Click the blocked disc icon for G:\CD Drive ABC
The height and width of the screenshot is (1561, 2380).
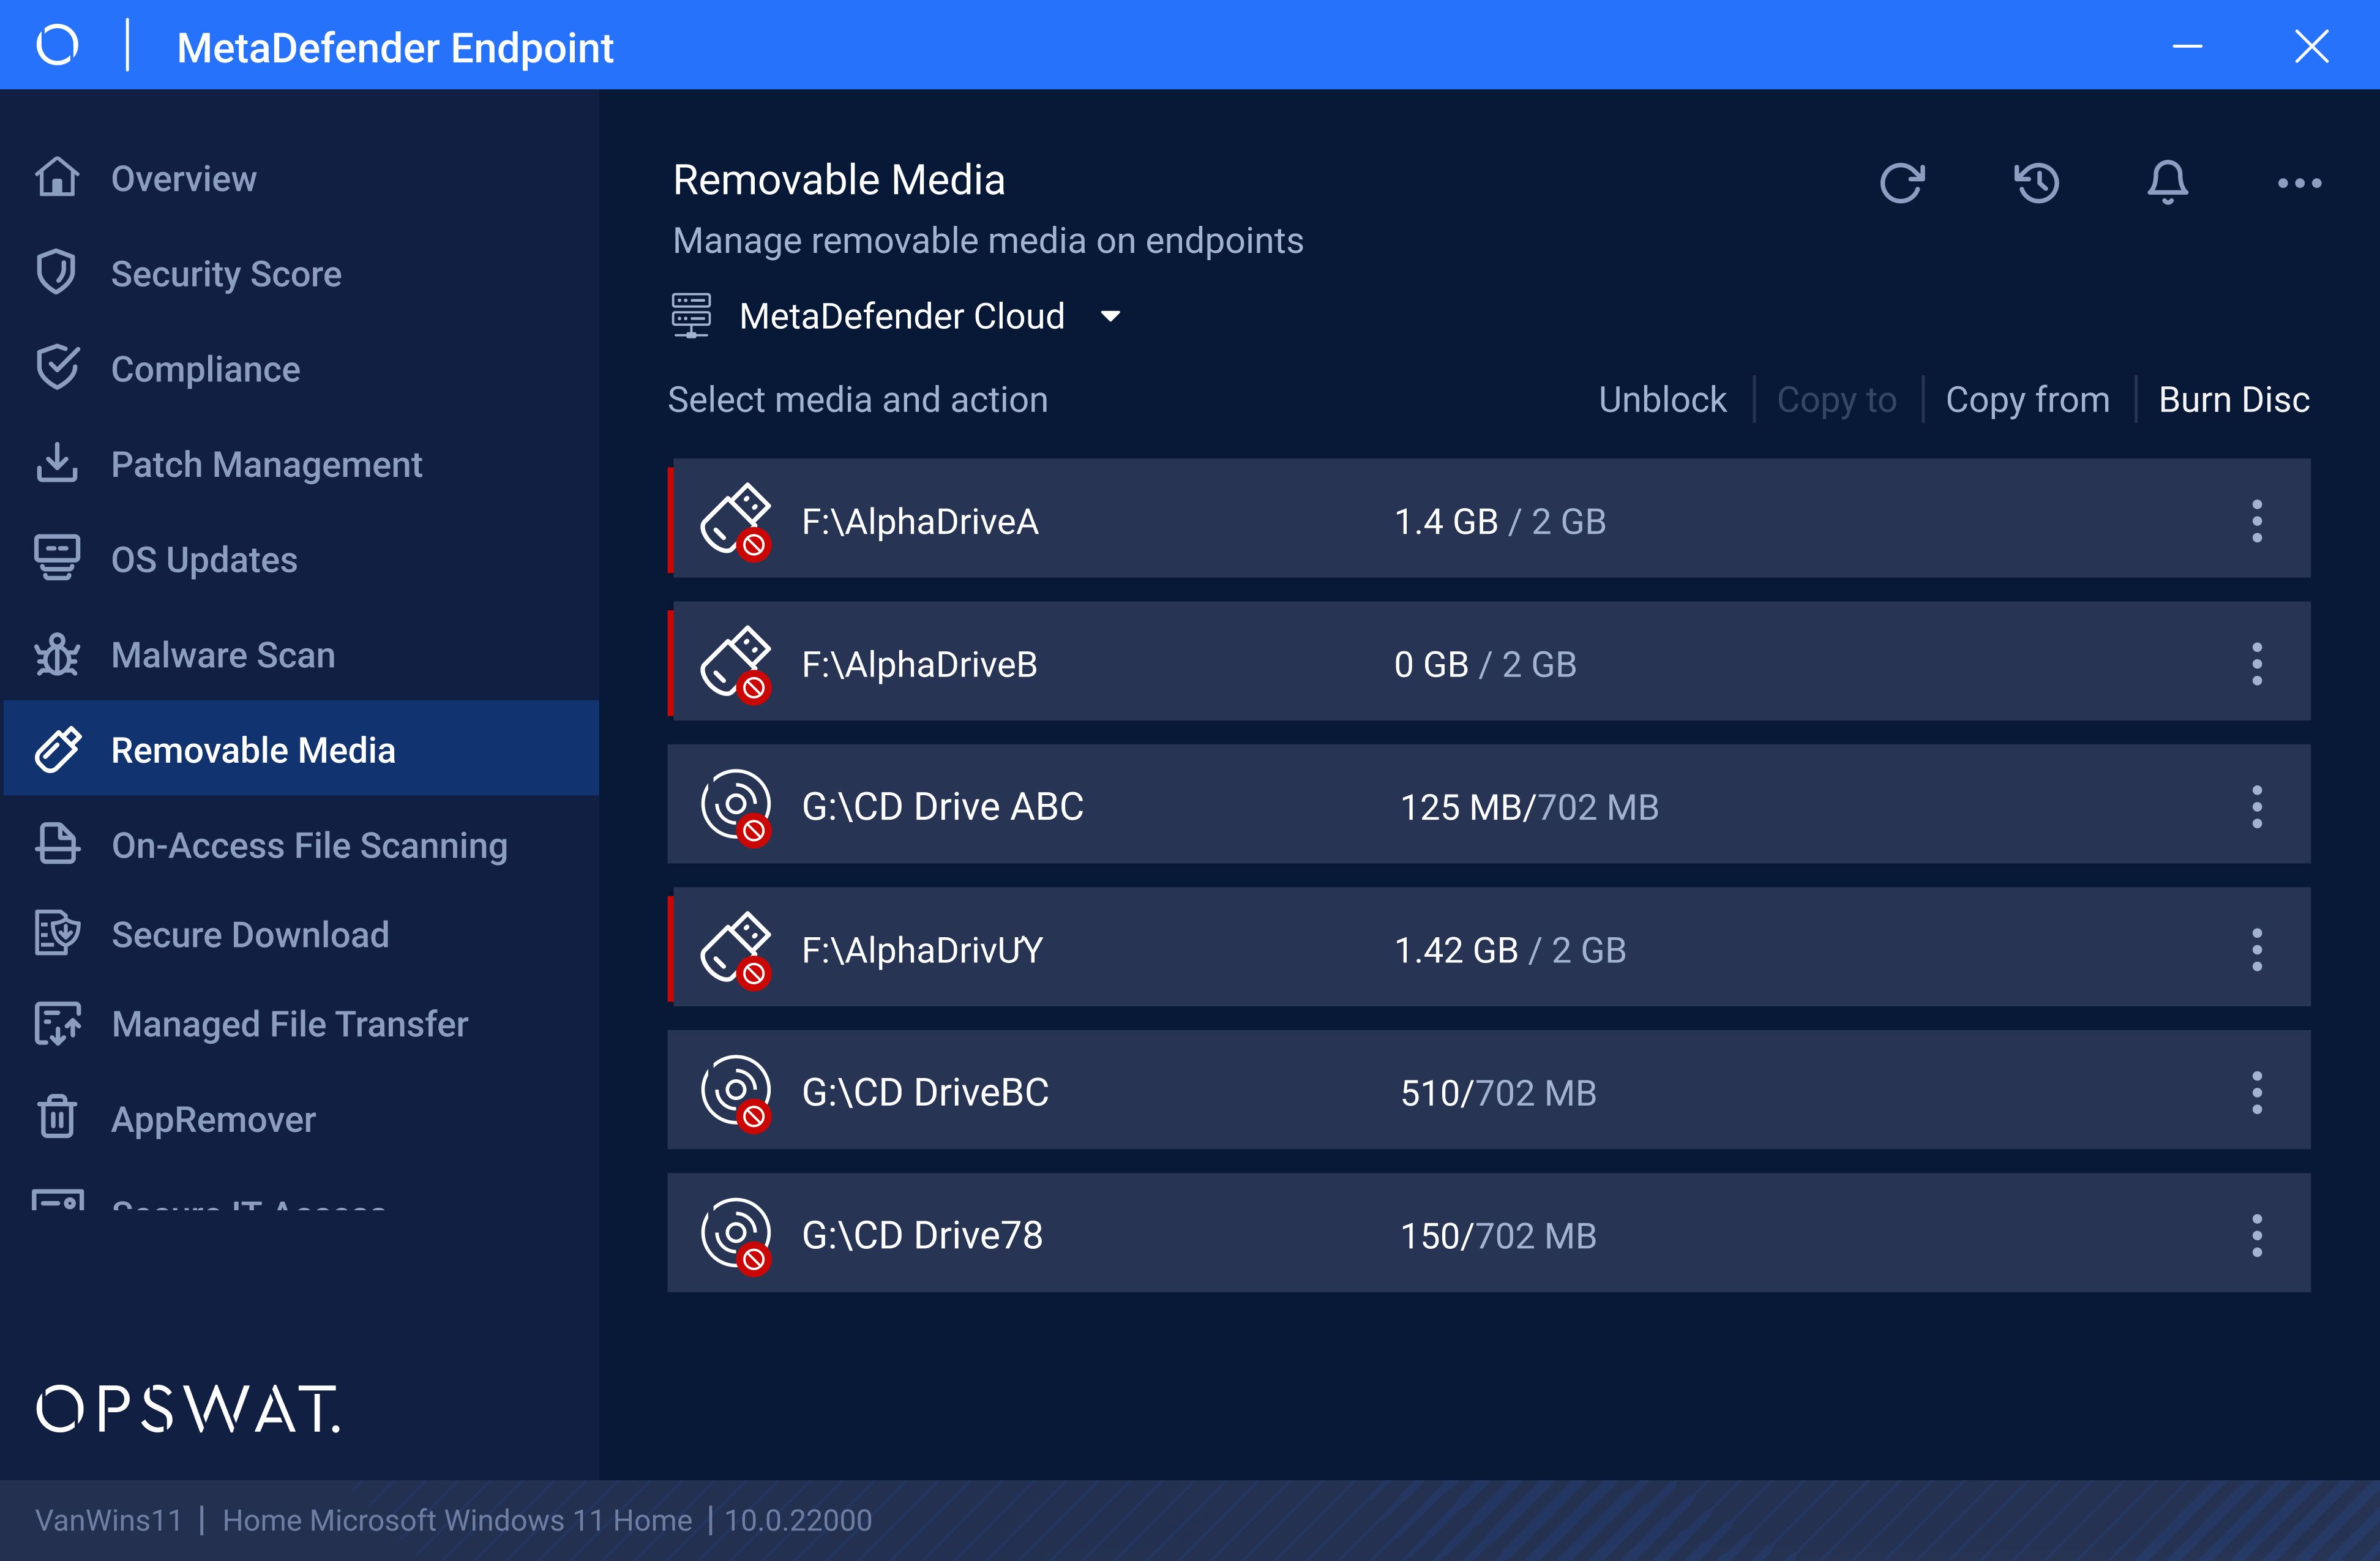point(736,806)
